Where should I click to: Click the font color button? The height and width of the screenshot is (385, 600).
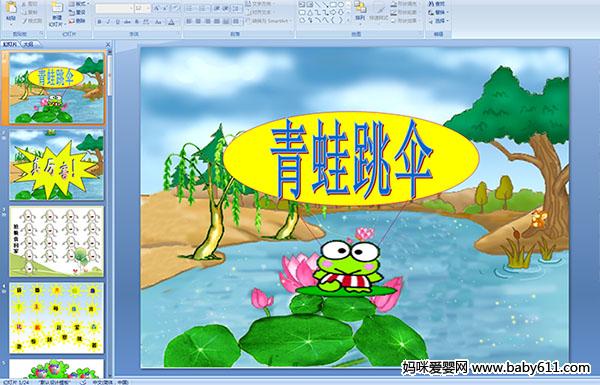pos(171,22)
